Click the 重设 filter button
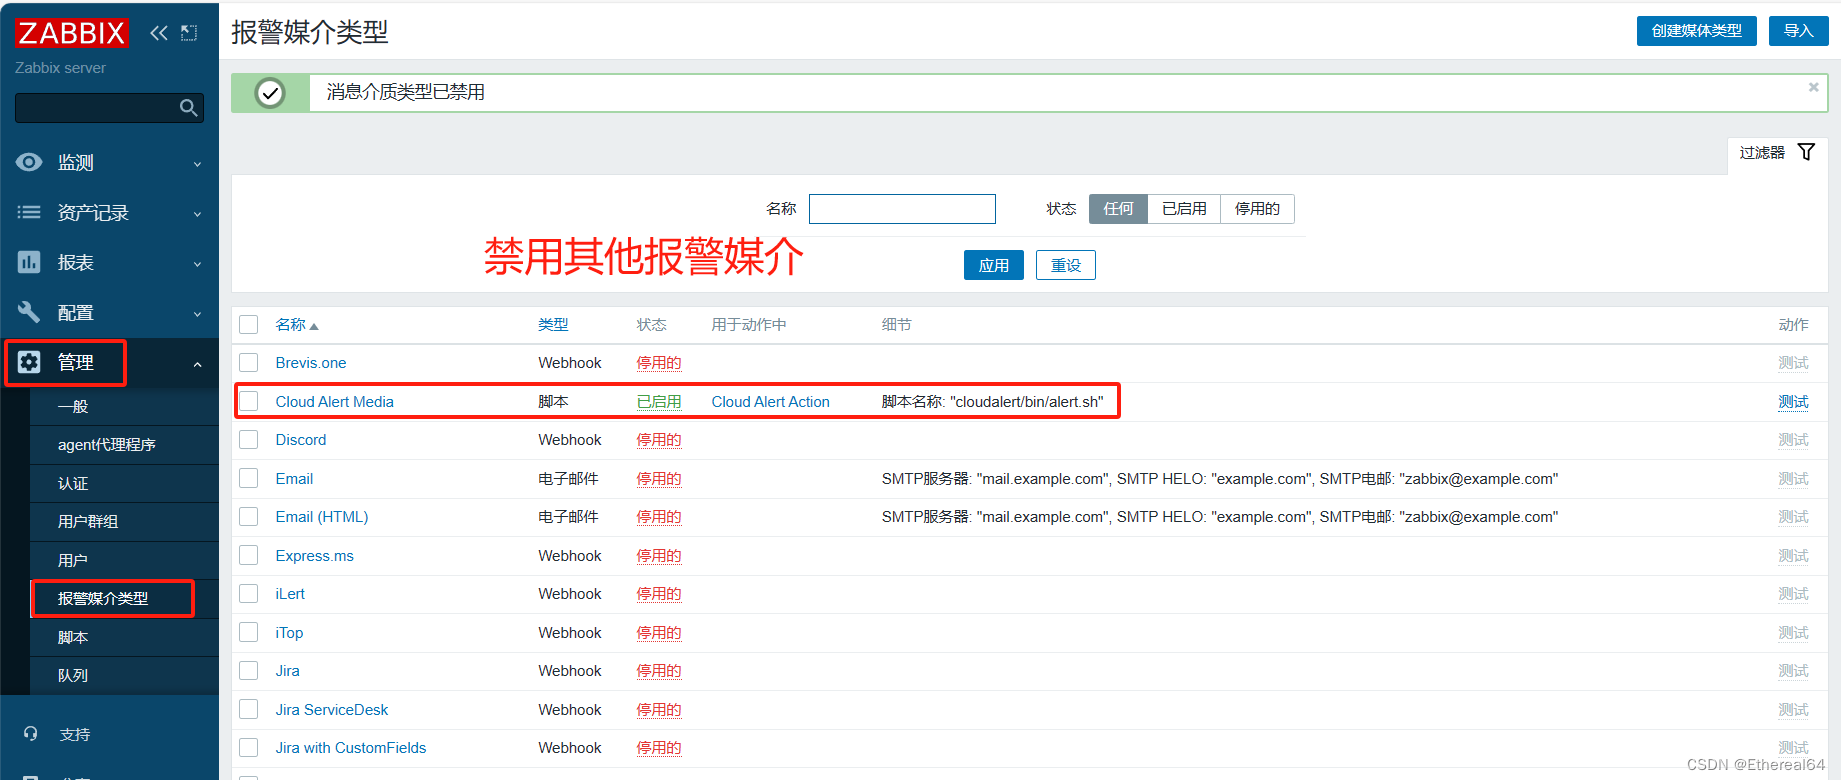This screenshot has height=780, width=1841. tap(1066, 265)
